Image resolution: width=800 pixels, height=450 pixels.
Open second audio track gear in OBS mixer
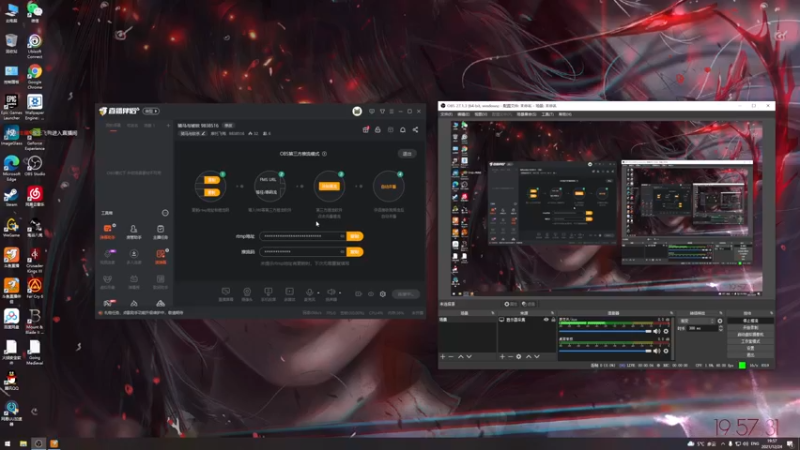pyautogui.click(x=666, y=351)
